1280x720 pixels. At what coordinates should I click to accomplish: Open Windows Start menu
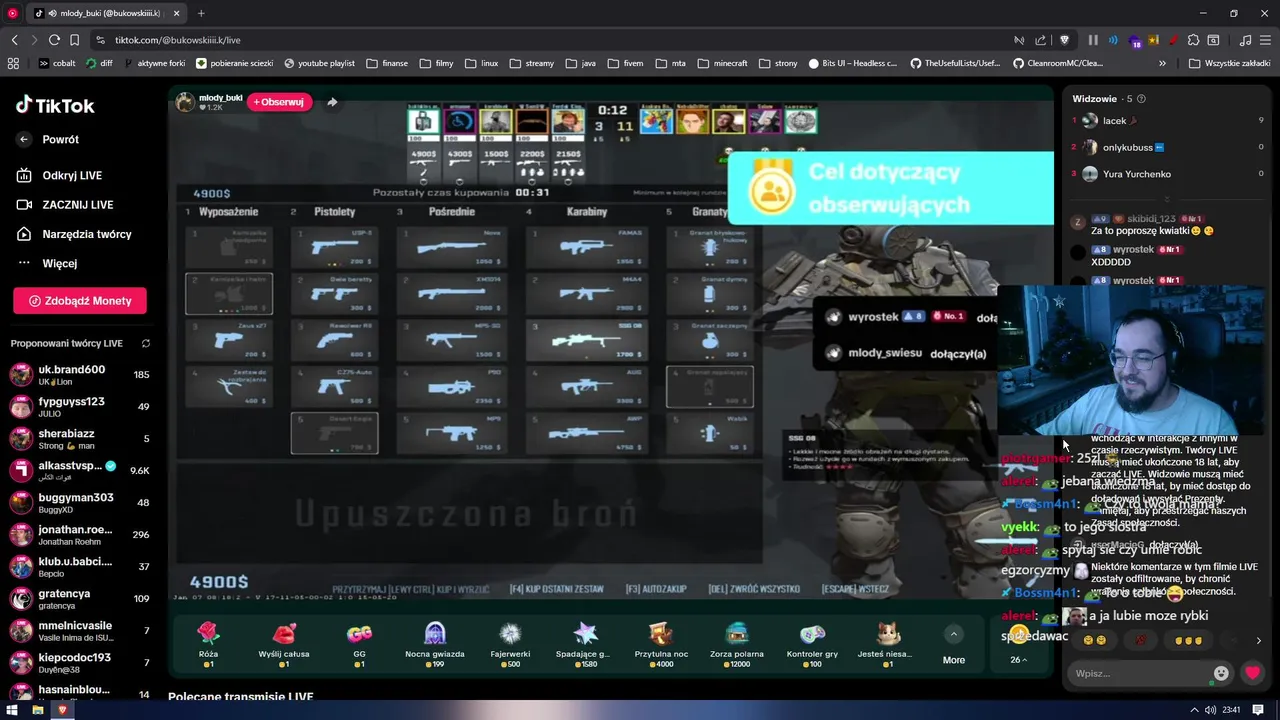point(12,710)
